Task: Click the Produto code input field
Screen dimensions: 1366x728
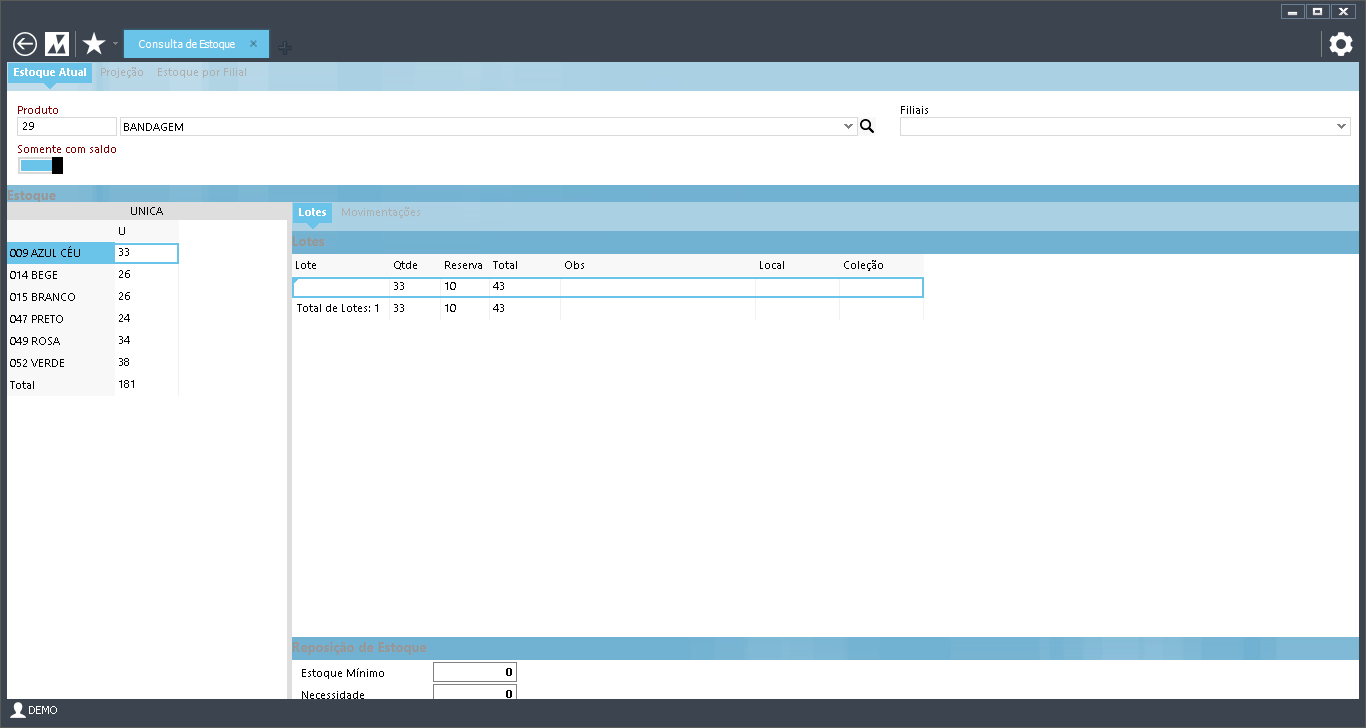Action: tap(67, 127)
